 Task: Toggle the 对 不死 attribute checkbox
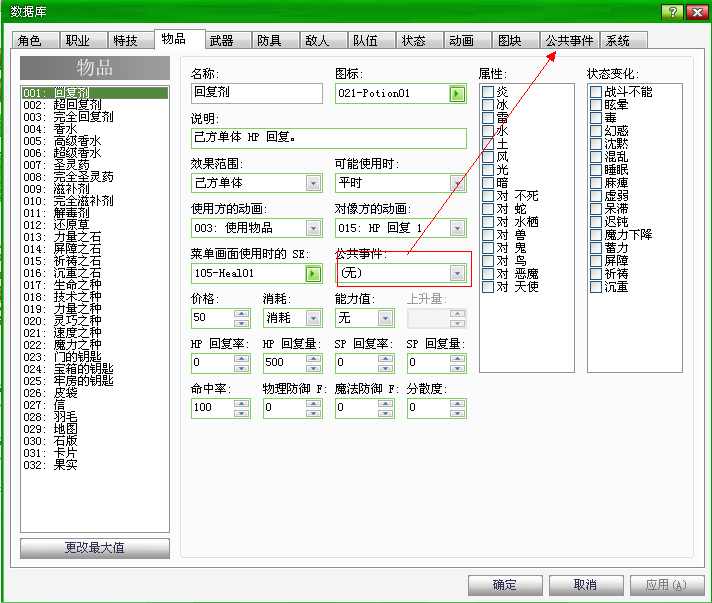(488, 196)
